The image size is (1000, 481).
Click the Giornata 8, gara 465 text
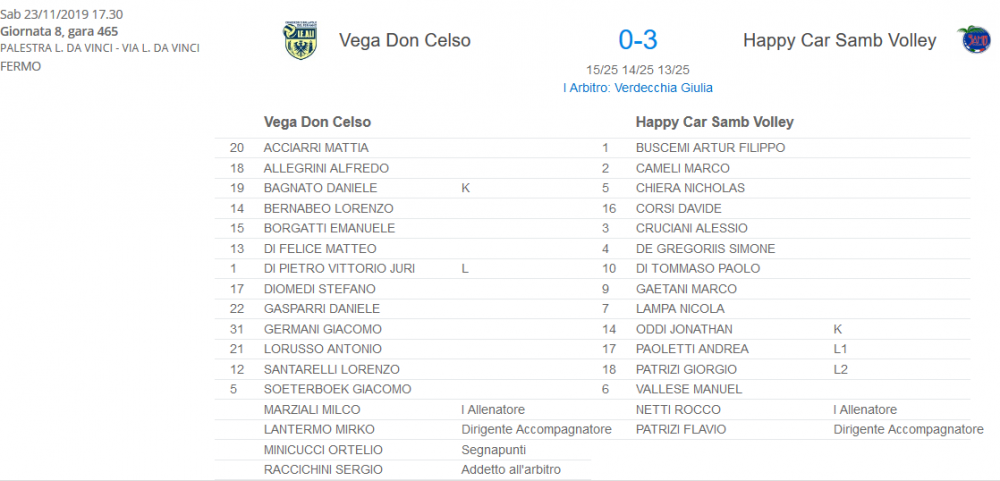59,31
